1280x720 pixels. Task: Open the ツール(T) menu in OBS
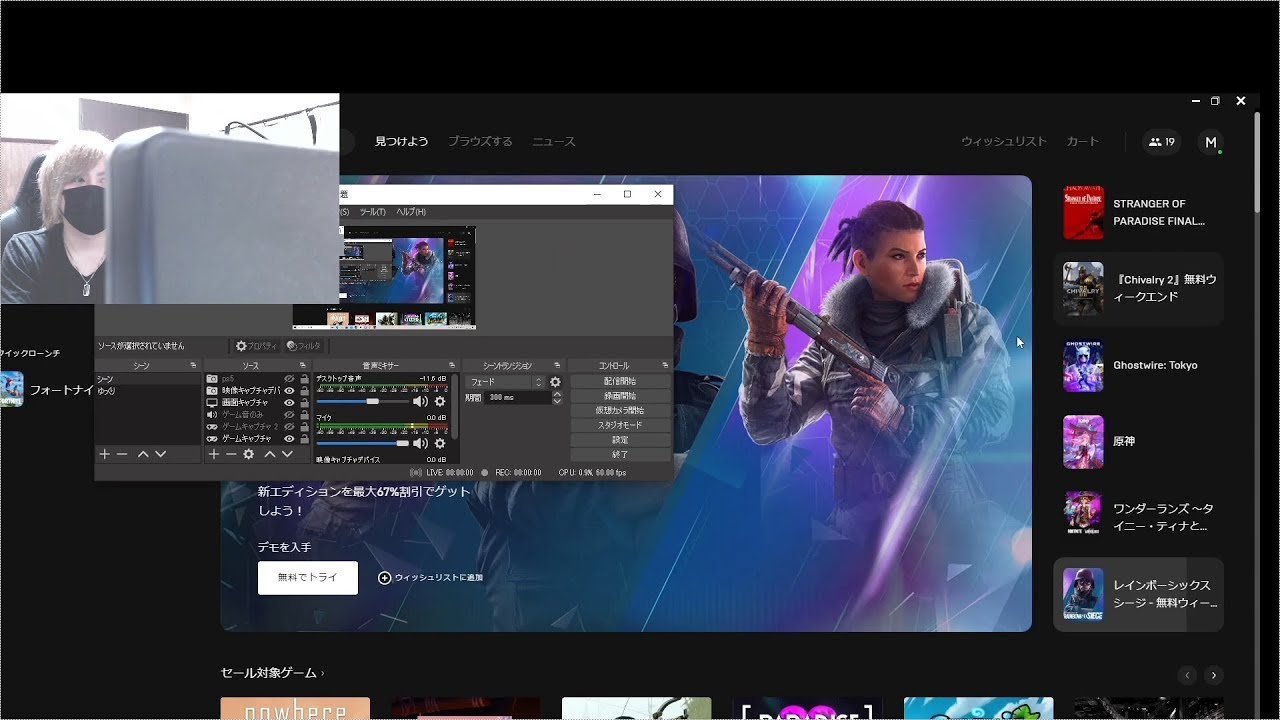[372, 212]
